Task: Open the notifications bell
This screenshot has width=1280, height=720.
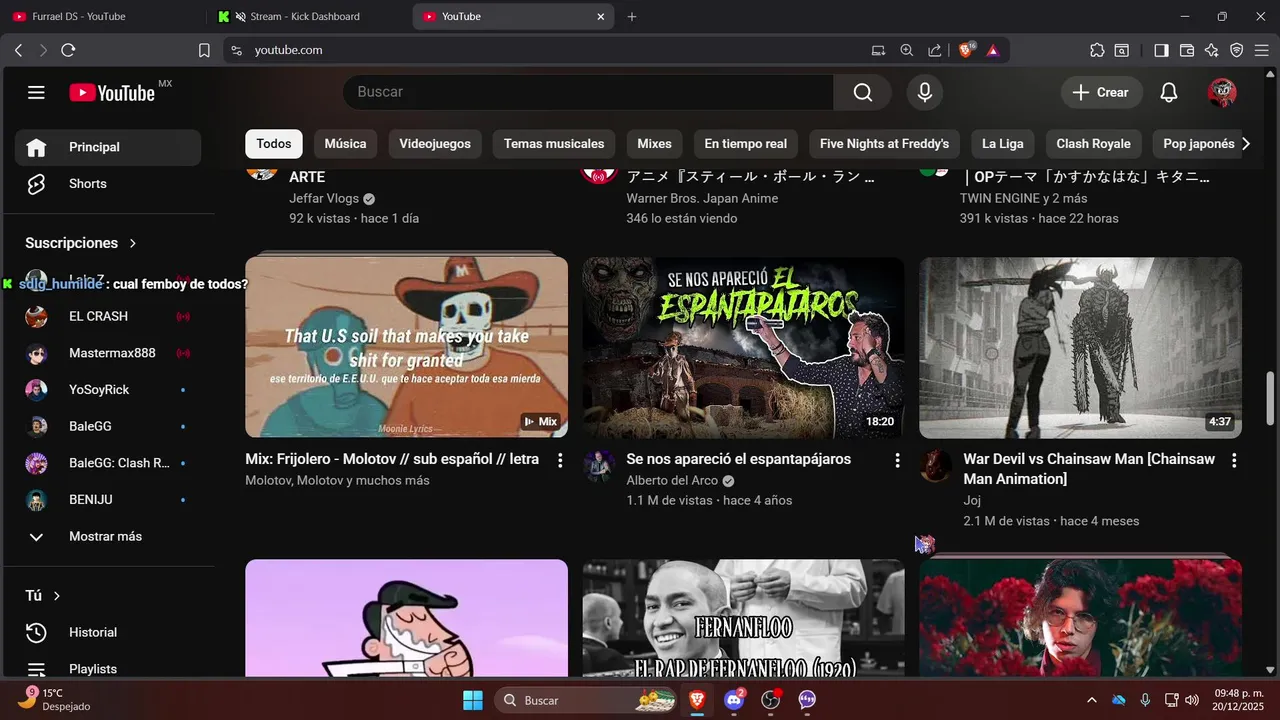Action: (x=1169, y=92)
